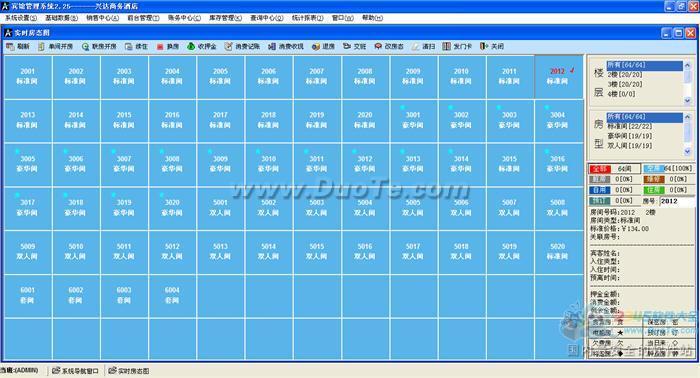The image size is (700, 378).
Task: Click the floor list scroll-down arrow
Action: [688, 101]
